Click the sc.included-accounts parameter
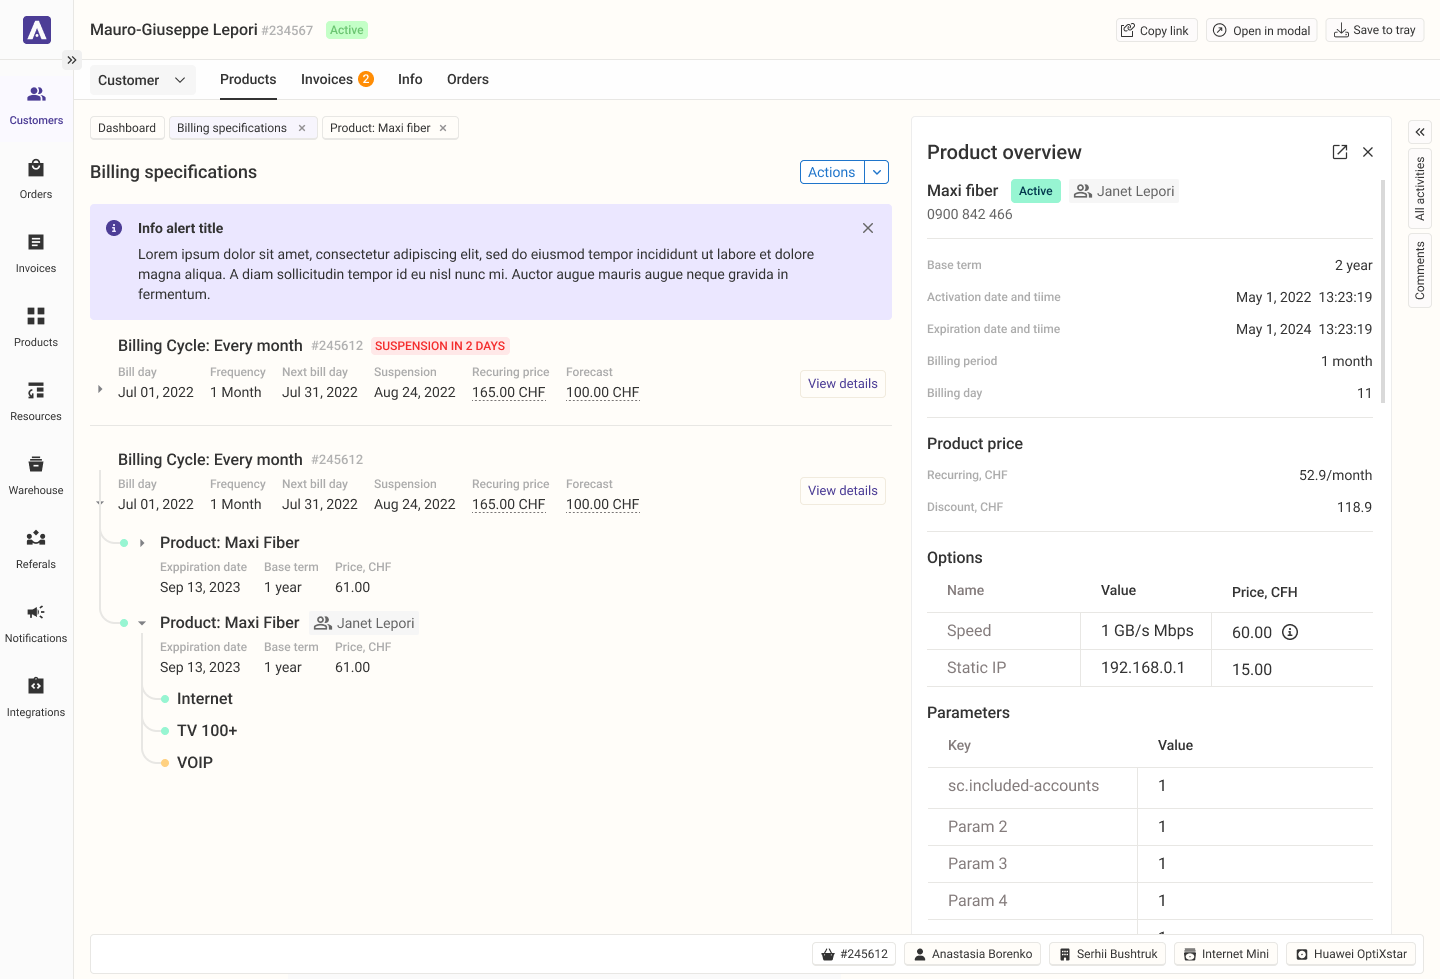Image resolution: width=1440 pixels, height=979 pixels. pyautogui.click(x=1023, y=786)
